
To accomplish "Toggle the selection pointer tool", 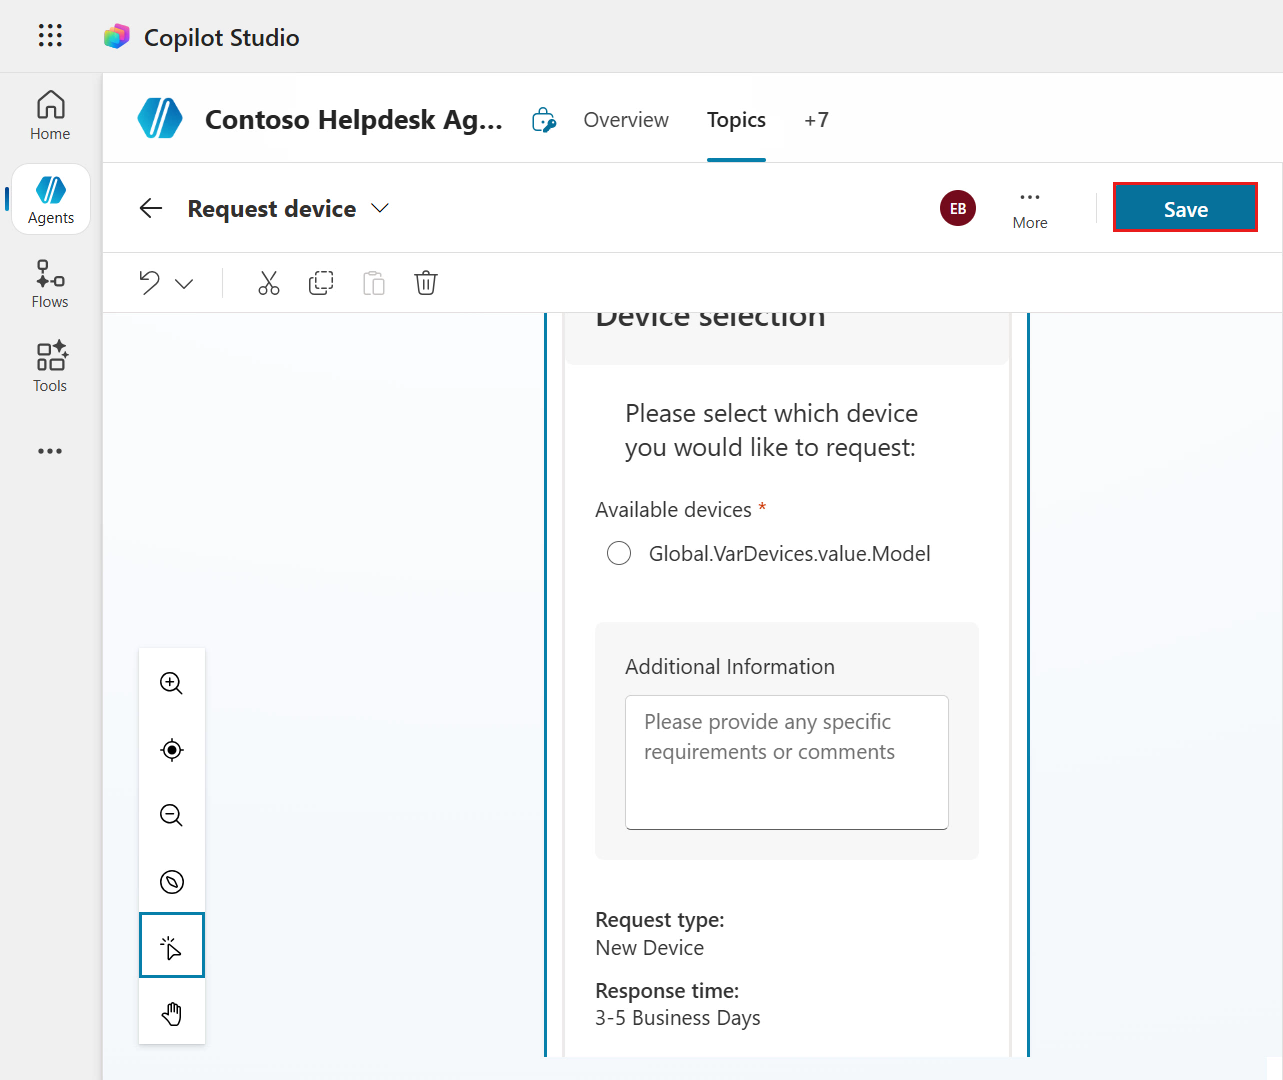I will tap(172, 946).
